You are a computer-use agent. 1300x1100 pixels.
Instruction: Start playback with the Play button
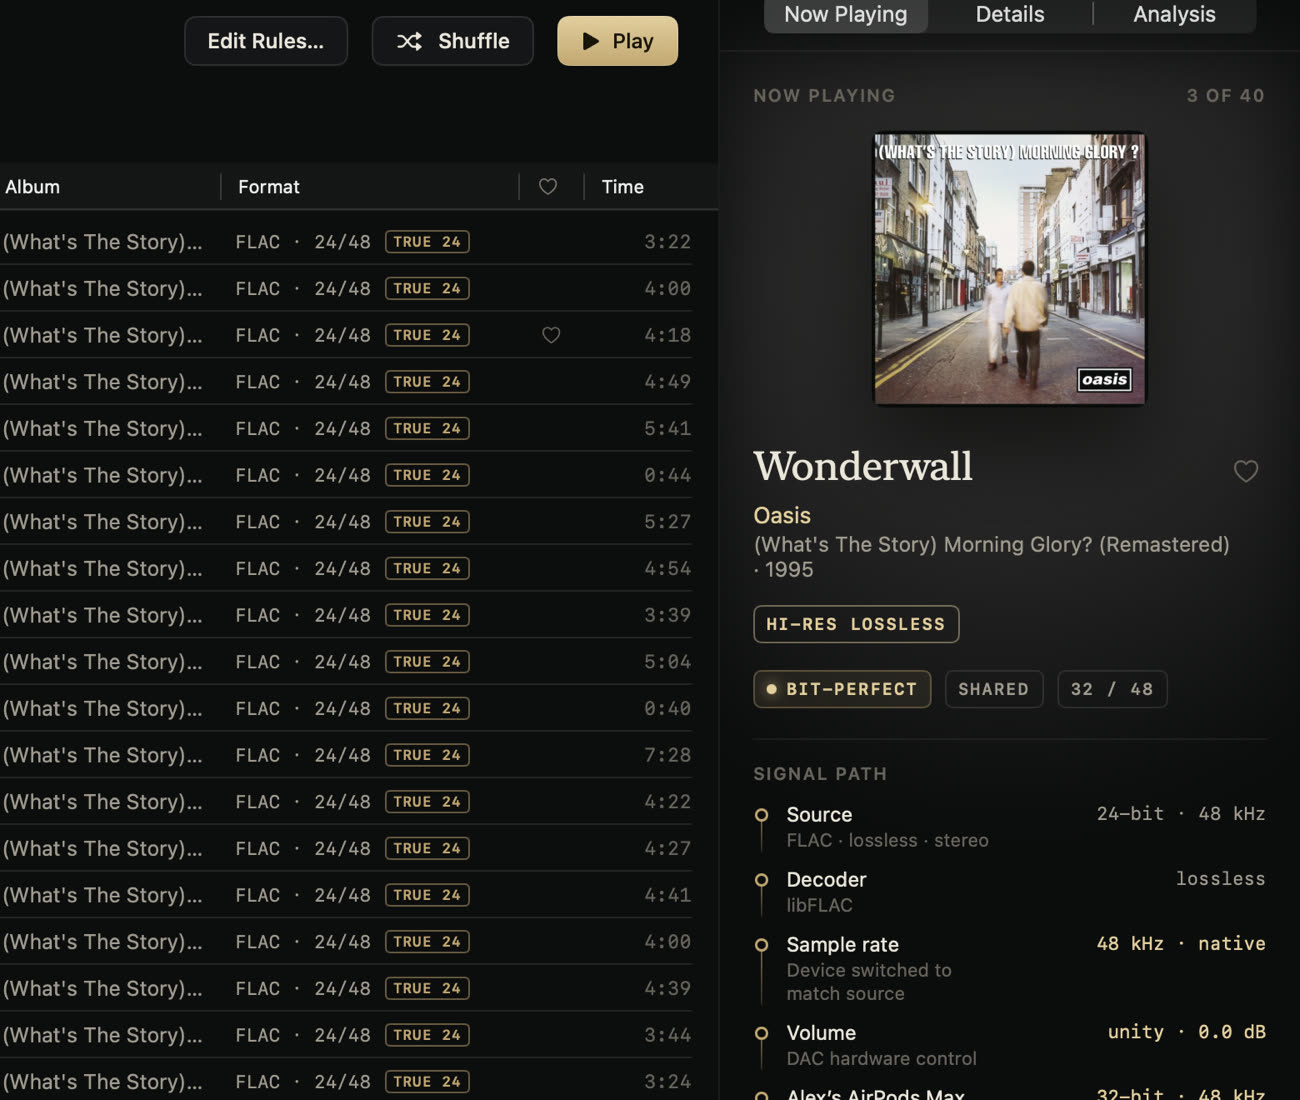coord(617,41)
